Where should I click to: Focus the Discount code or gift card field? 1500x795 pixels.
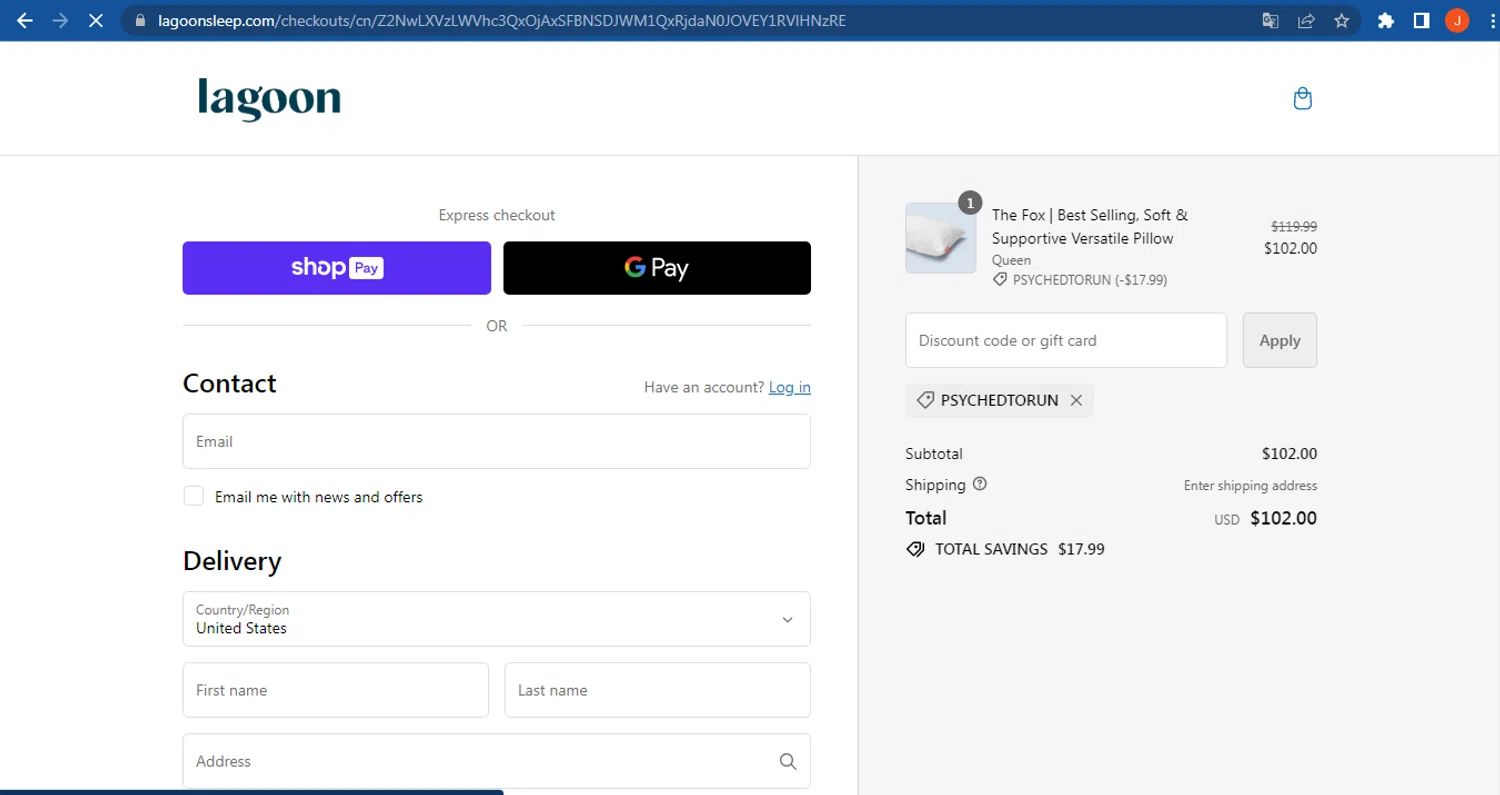[1066, 340]
